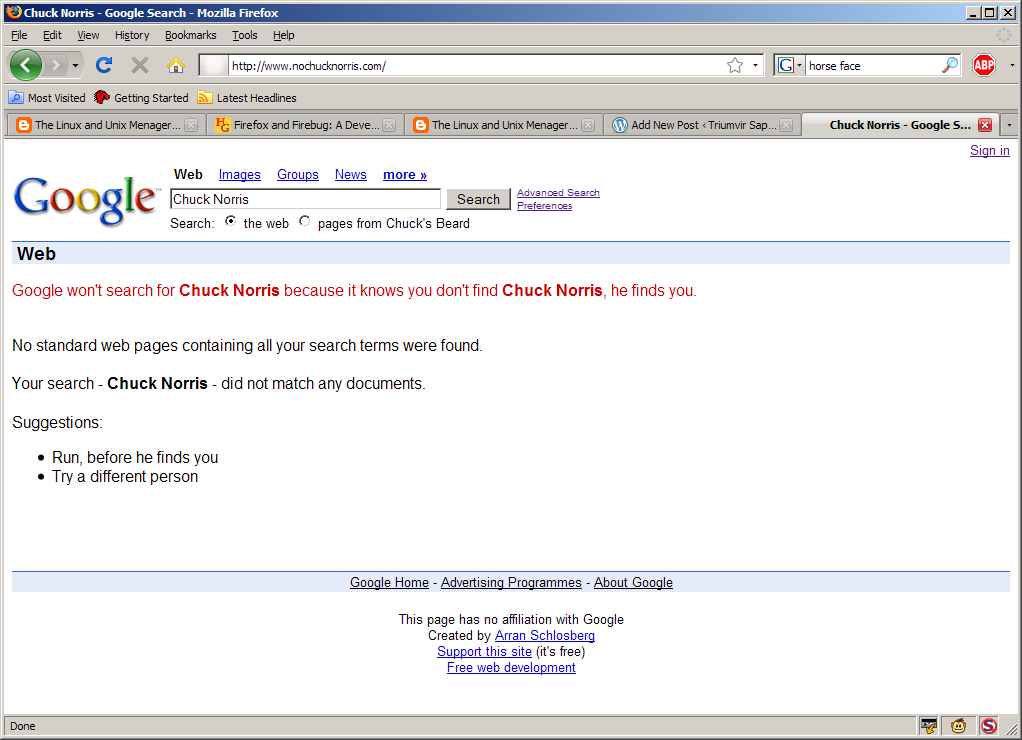Image resolution: width=1022 pixels, height=740 pixels.
Task: Open Latest Headlines RSS feed bookmark
Action: click(x=247, y=98)
